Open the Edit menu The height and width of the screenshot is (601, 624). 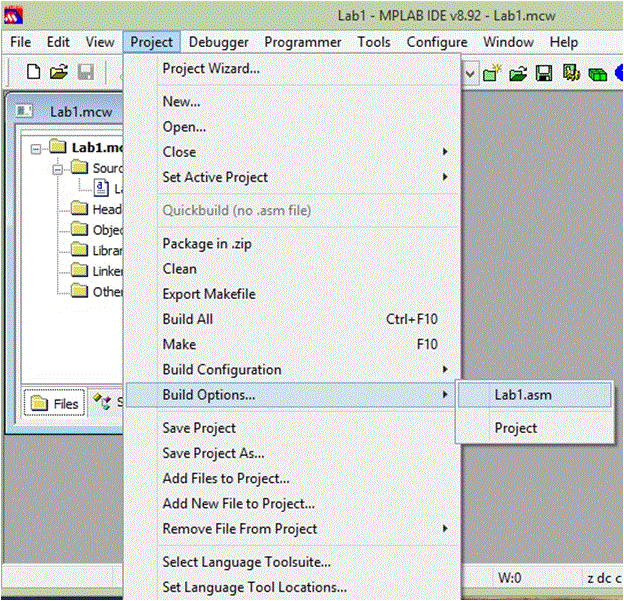tap(58, 42)
